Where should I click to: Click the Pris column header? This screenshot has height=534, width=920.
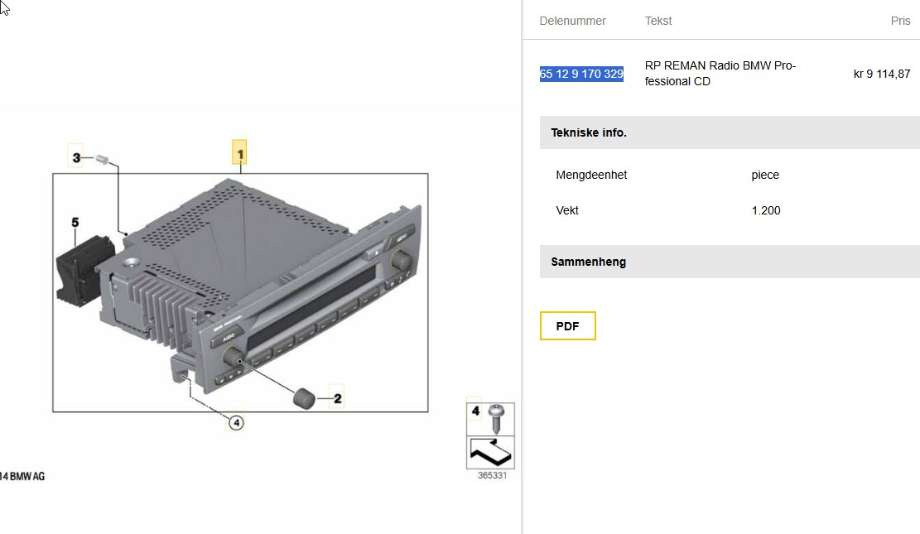pyautogui.click(x=900, y=21)
